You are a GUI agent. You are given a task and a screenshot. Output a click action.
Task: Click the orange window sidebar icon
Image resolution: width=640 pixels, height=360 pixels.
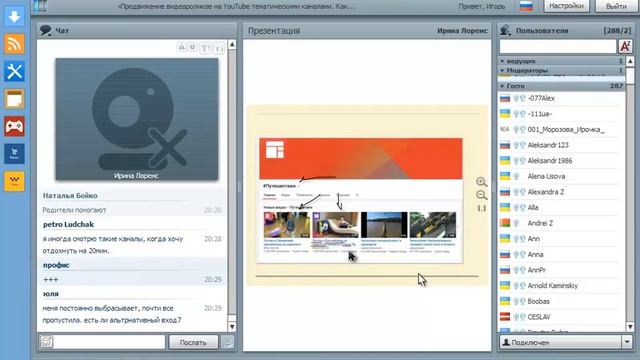(x=14, y=99)
